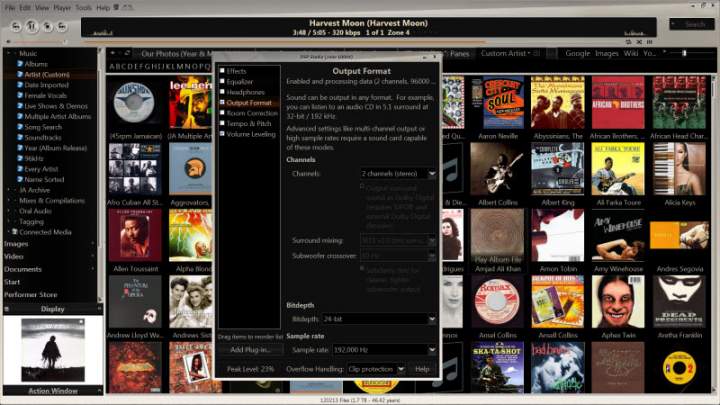Open the Tools menu
This screenshot has width=720, height=405.
coord(84,7)
